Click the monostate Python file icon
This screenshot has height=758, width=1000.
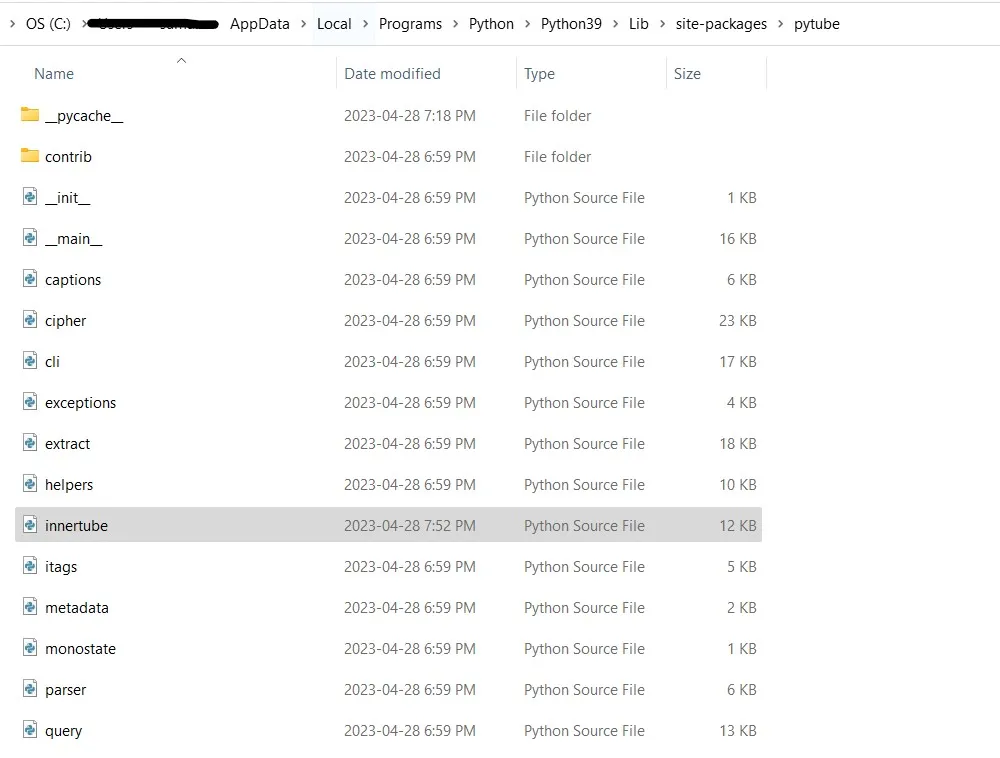30,648
